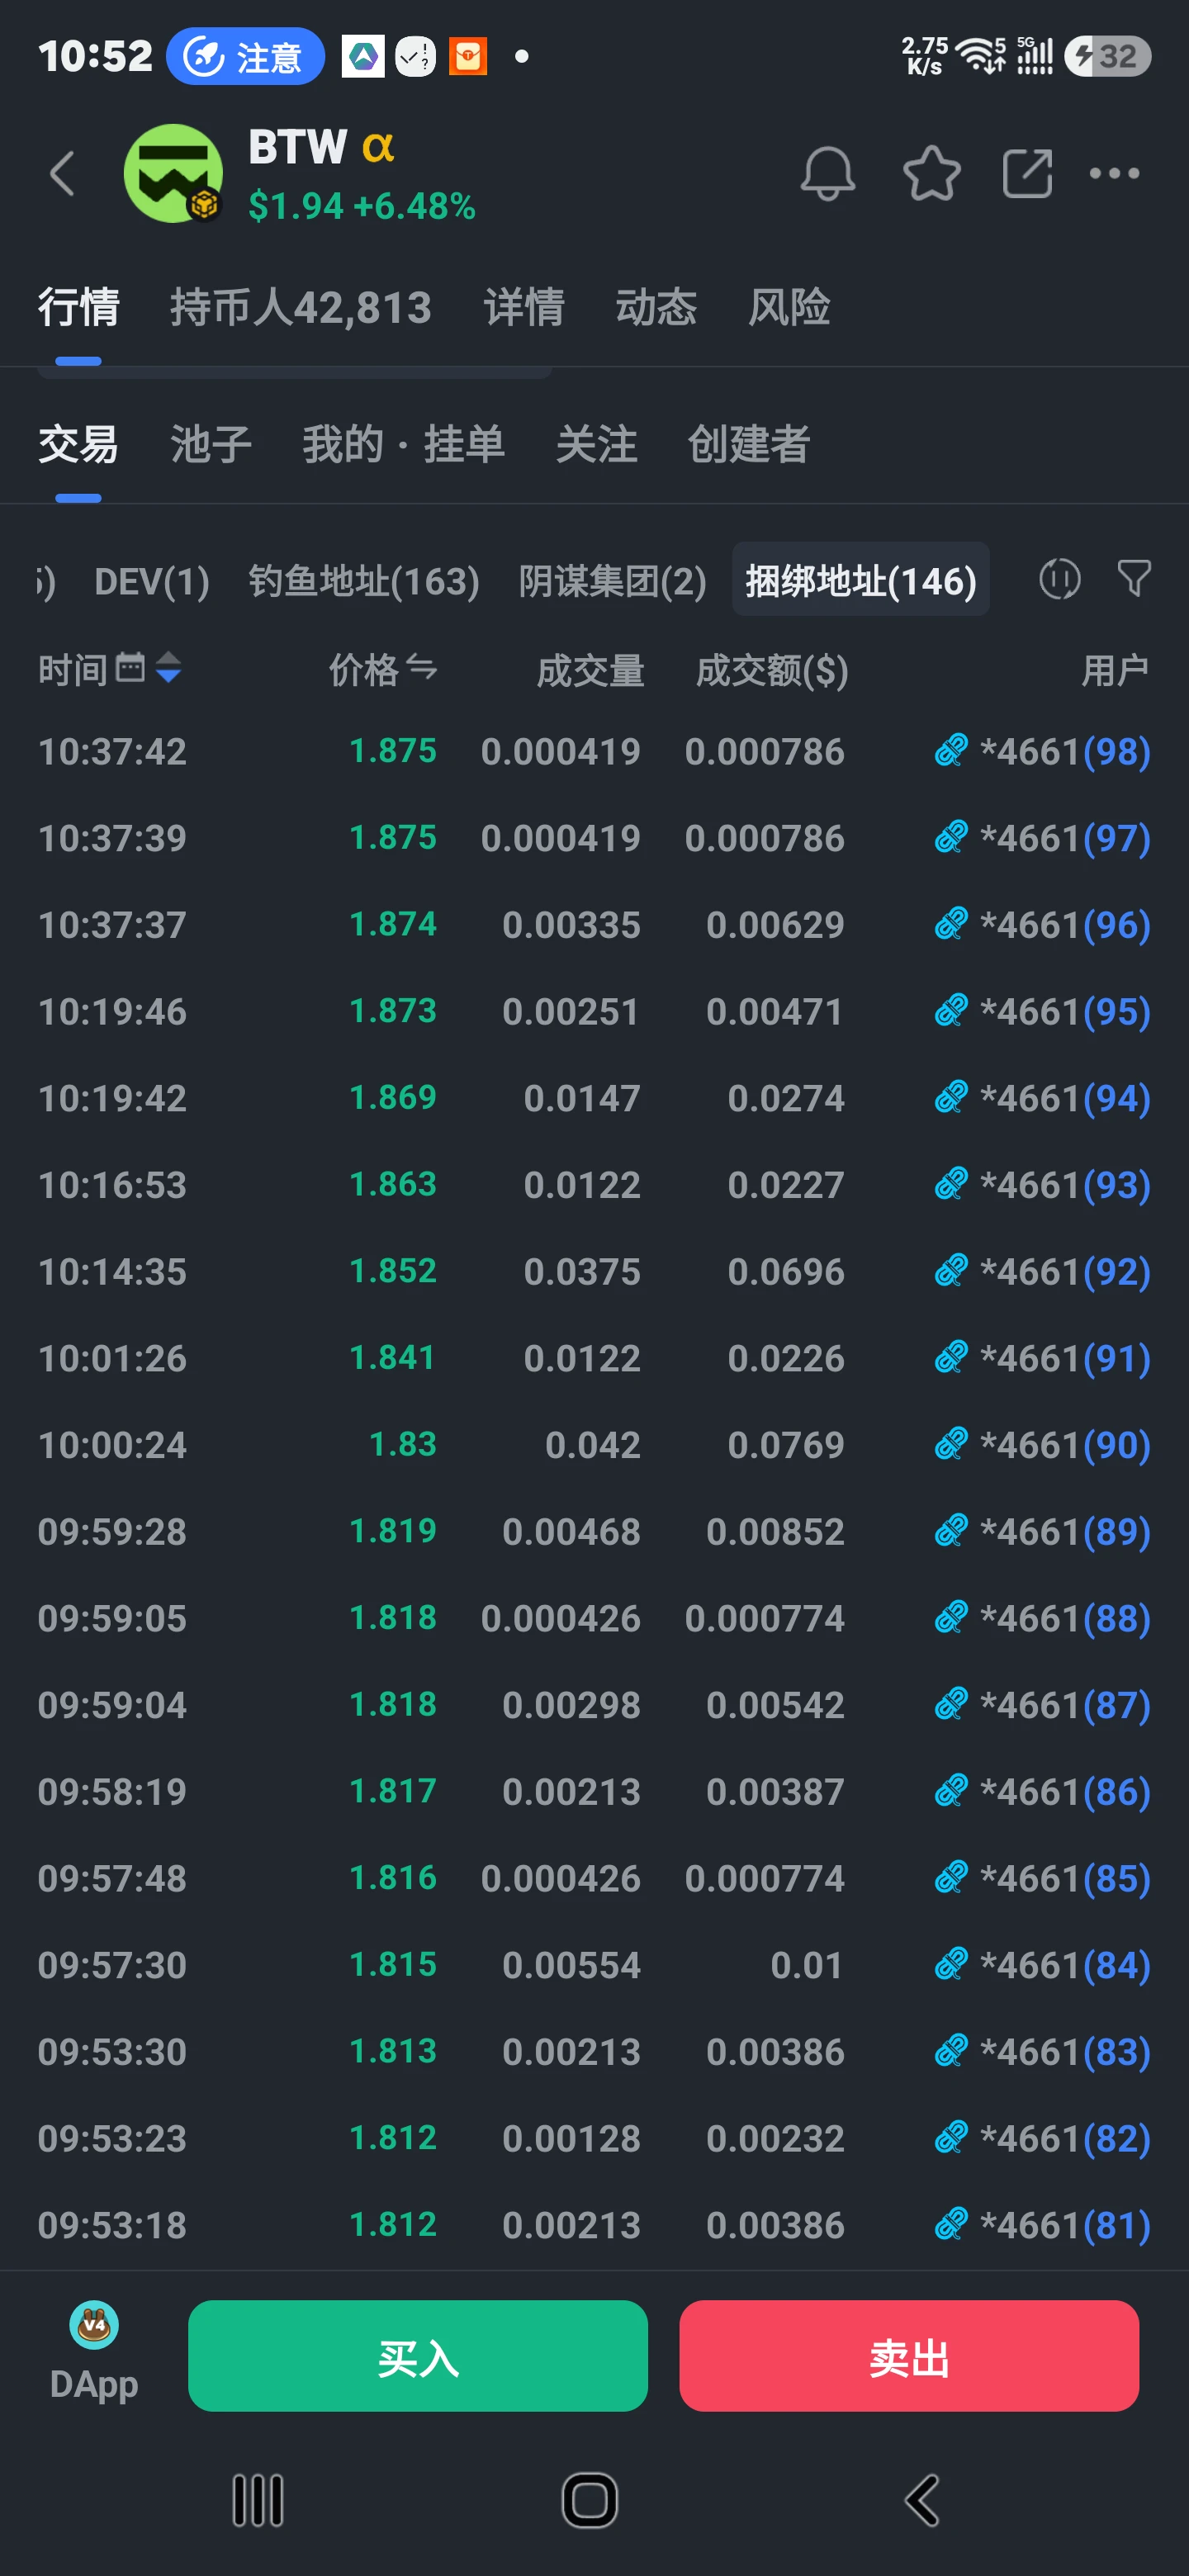This screenshot has width=1189, height=2576.
Task: Toggle the time column calendar format
Action: click(130, 667)
